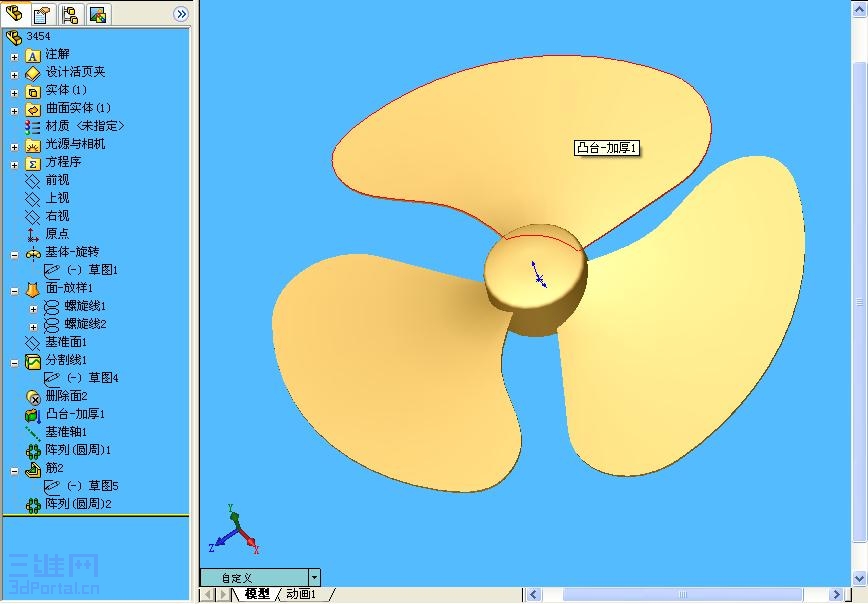Switch to the 模型 tab

click(x=257, y=595)
